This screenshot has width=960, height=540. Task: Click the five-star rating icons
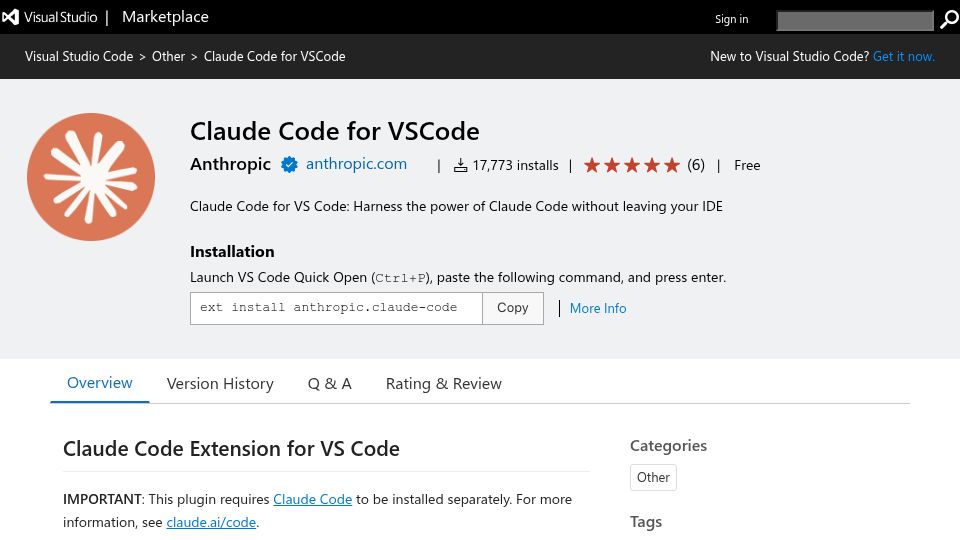[632, 165]
